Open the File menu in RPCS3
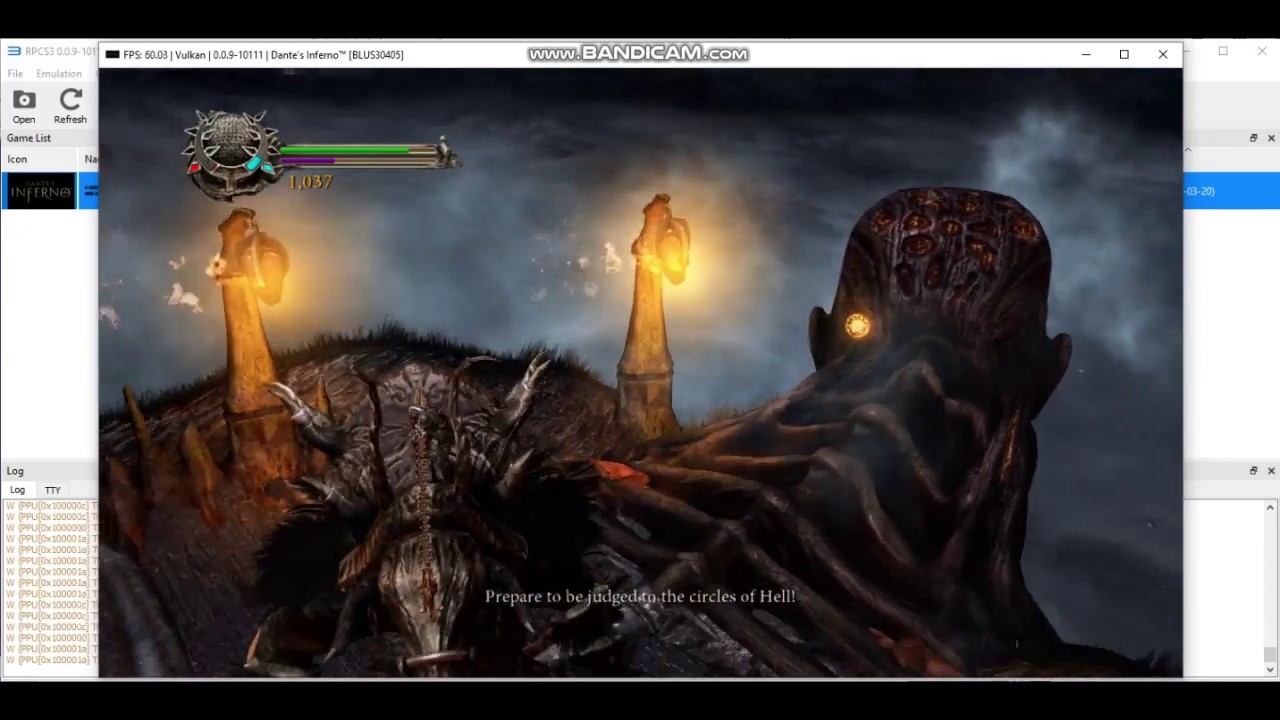The width and height of the screenshot is (1280, 720). tap(15, 74)
